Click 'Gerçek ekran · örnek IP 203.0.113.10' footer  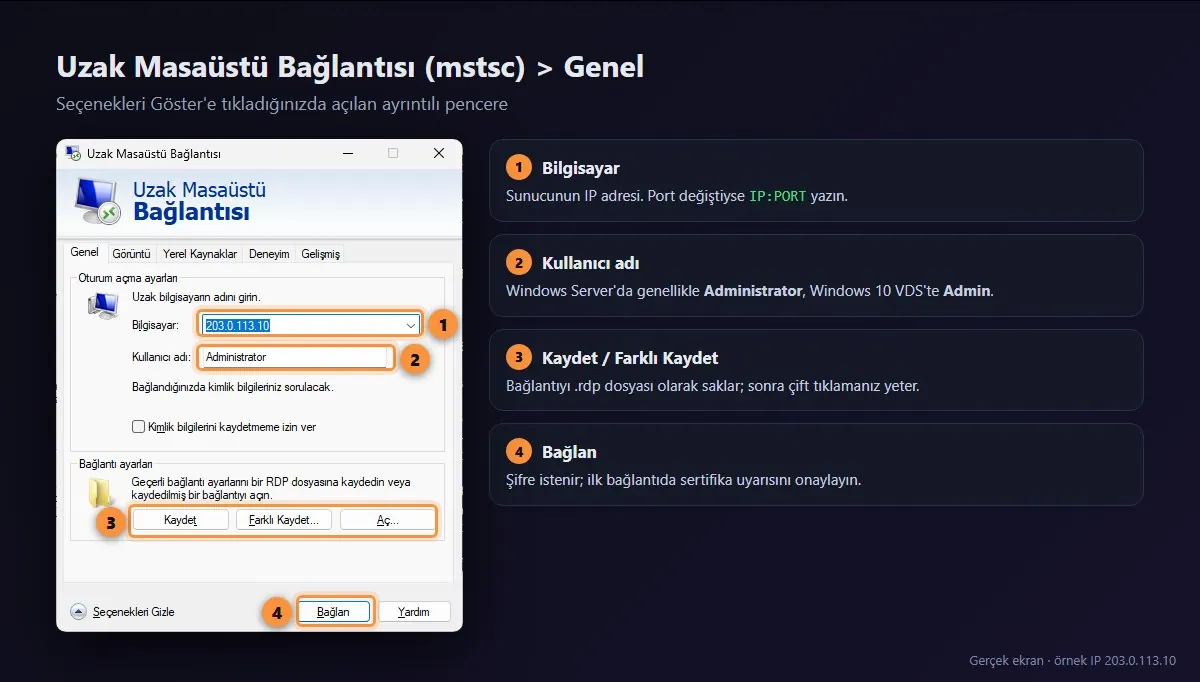pyautogui.click(x=1072, y=661)
